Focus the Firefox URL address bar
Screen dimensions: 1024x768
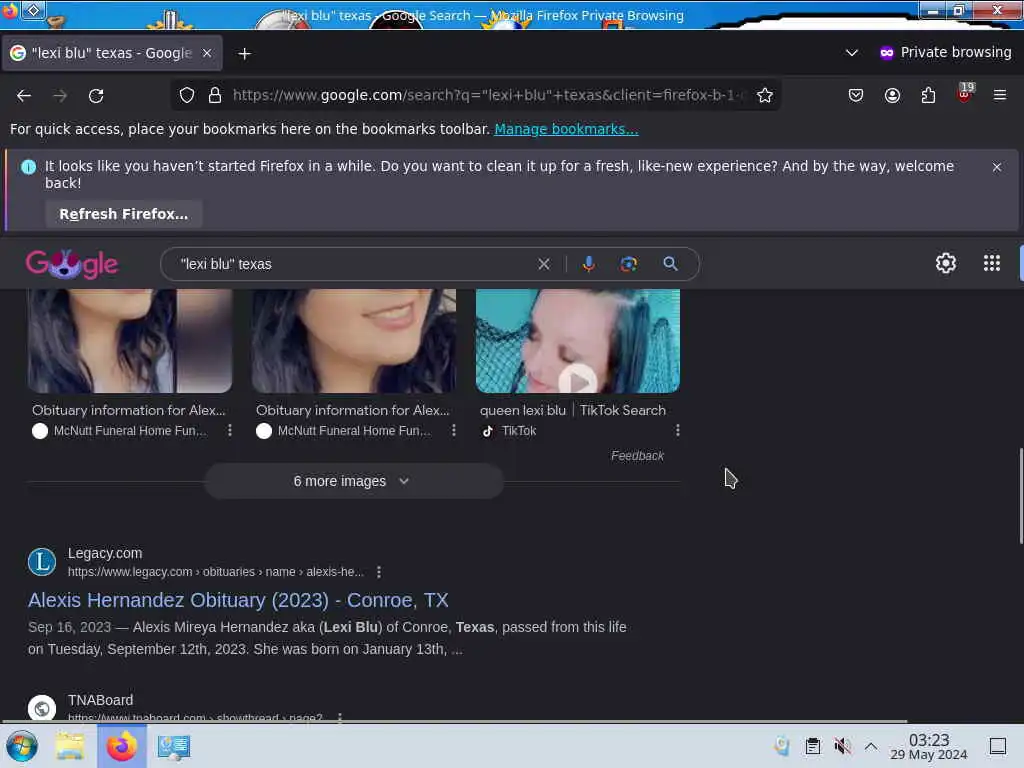488,95
